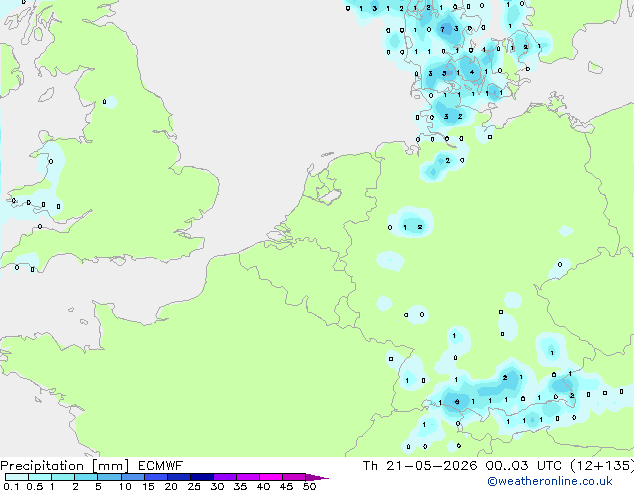Viewport: 634px width, 490px height.
Task: Click the legend swatch between 15 and 20
Action: tap(156, 477)
